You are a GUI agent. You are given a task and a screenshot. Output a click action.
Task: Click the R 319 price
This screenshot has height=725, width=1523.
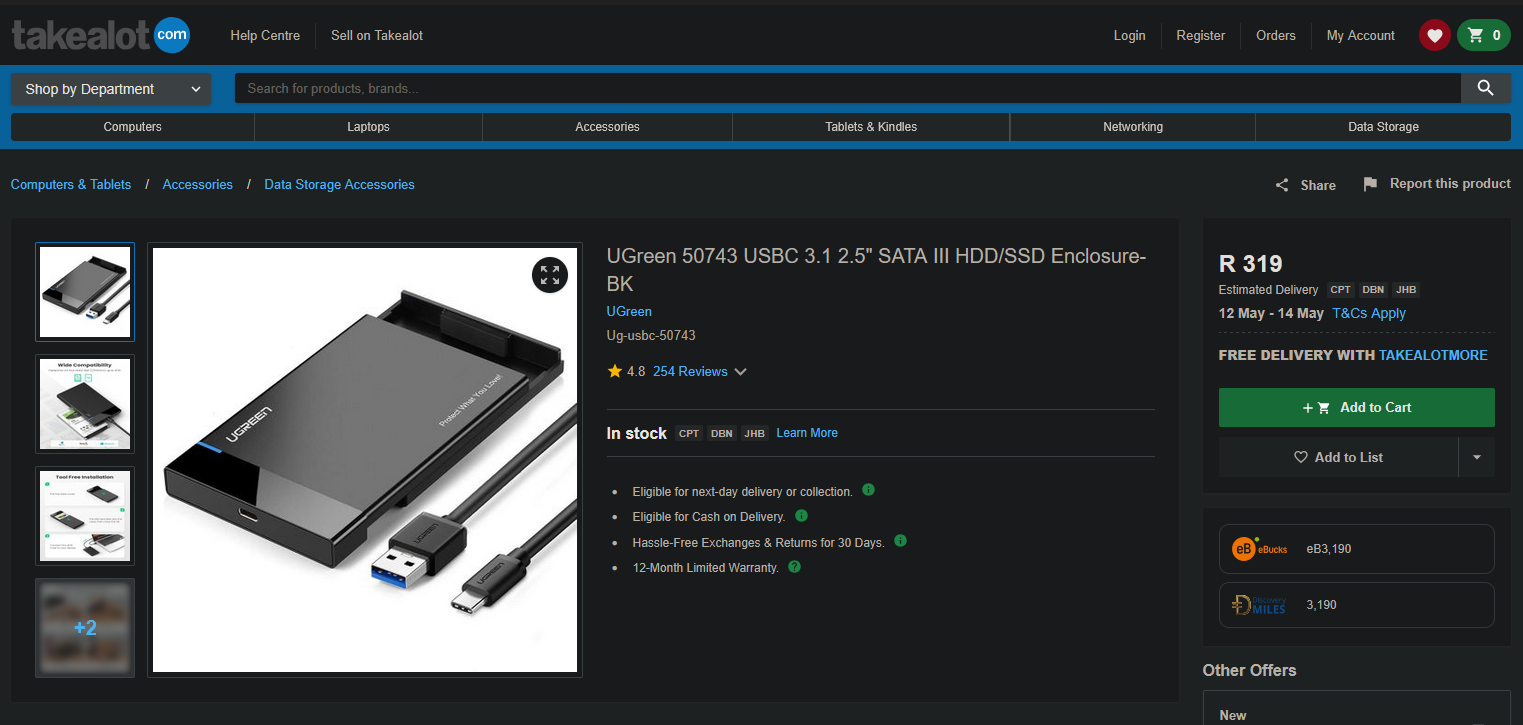pyautogui.click(x=1250, y=264)
